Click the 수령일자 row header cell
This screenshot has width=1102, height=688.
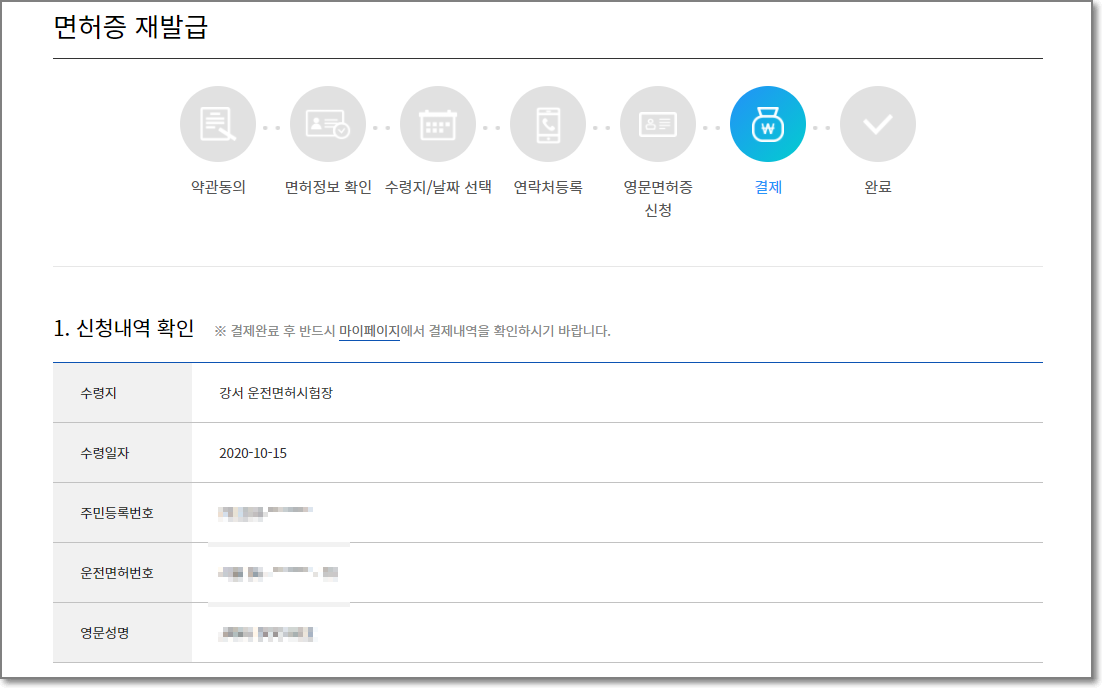[122, 453]
